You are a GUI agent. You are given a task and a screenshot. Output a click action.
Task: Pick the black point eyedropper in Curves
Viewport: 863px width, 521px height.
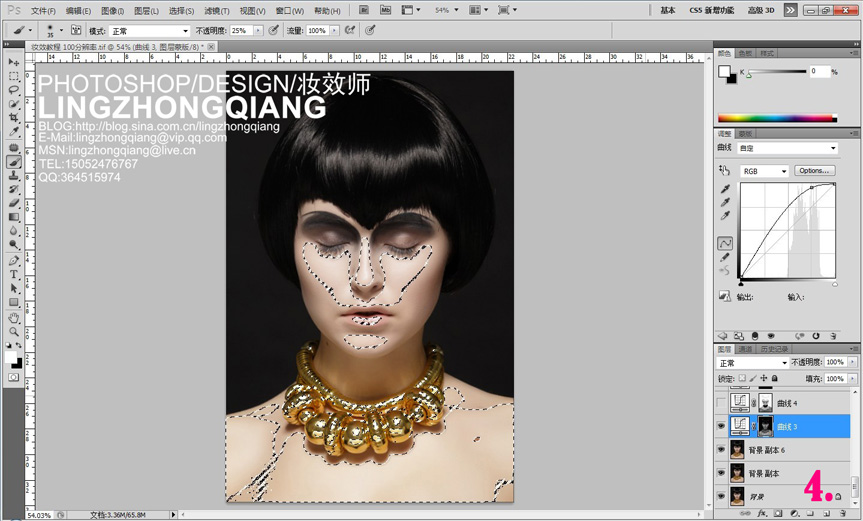coord(725,189)
